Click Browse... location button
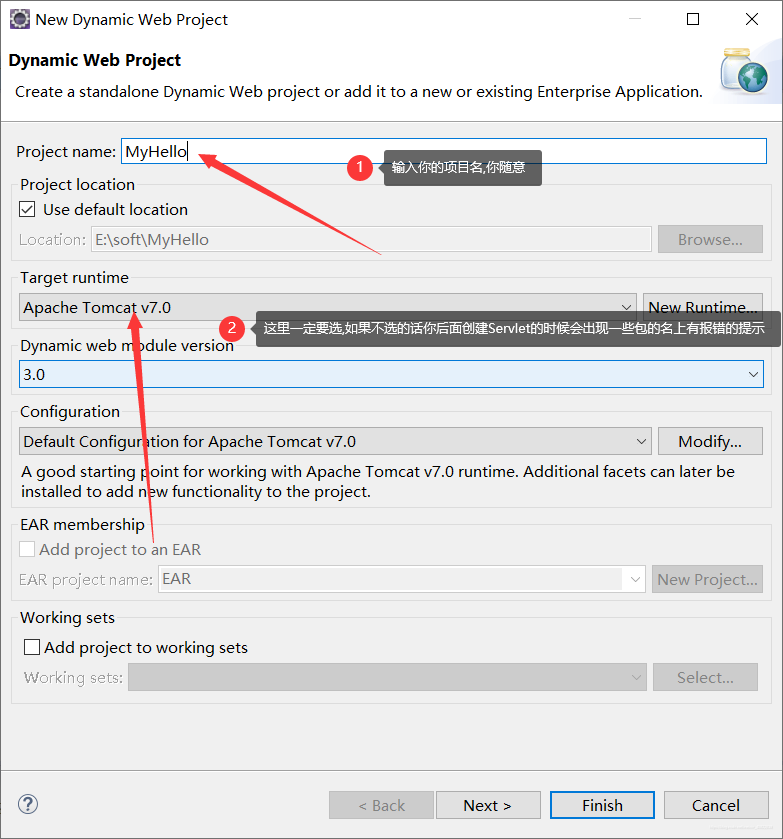 click(x=710, y=239)
